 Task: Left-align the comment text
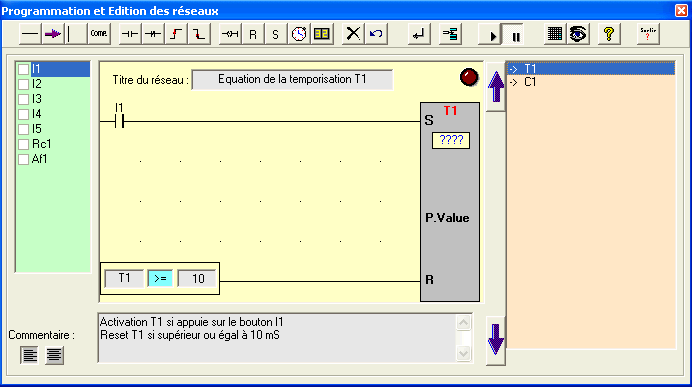30,355
